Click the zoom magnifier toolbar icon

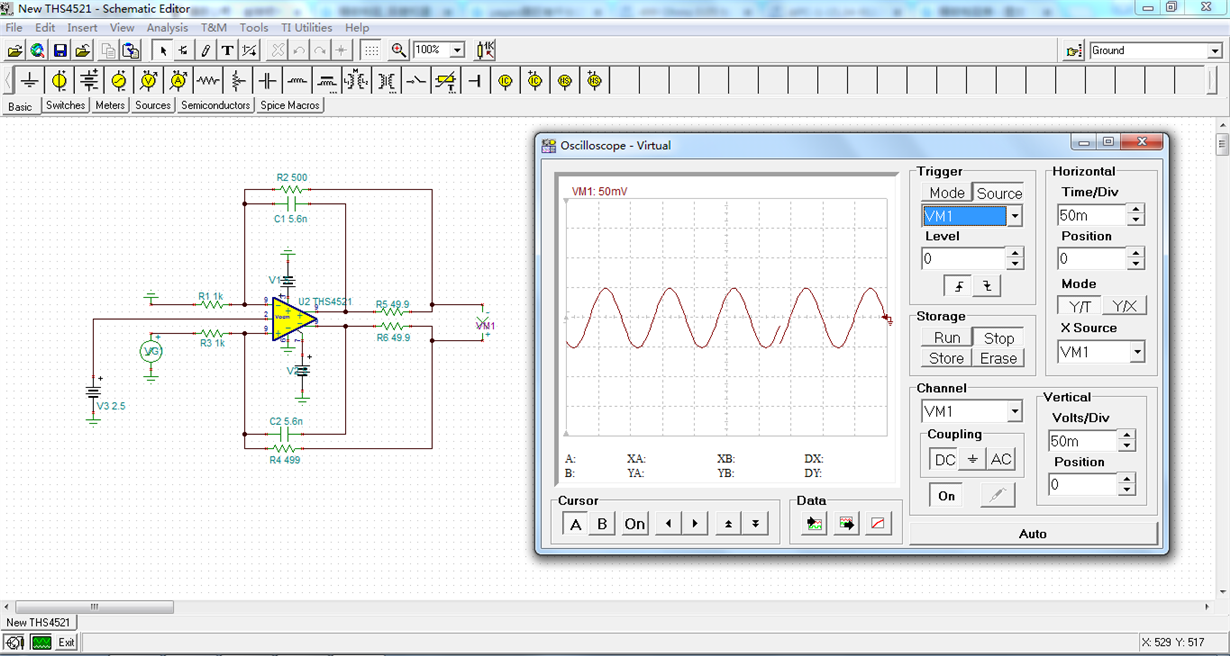click(x=399, y=50)
